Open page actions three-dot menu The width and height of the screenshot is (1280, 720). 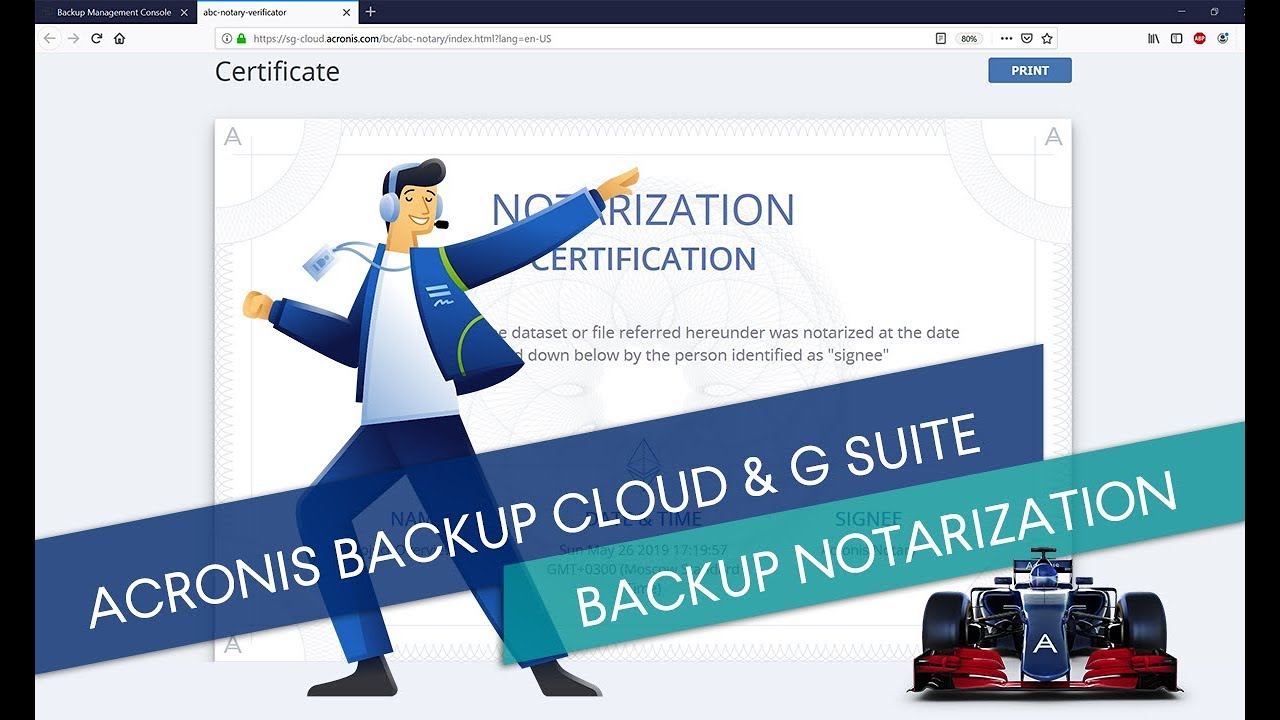(x=1006, y=38)
